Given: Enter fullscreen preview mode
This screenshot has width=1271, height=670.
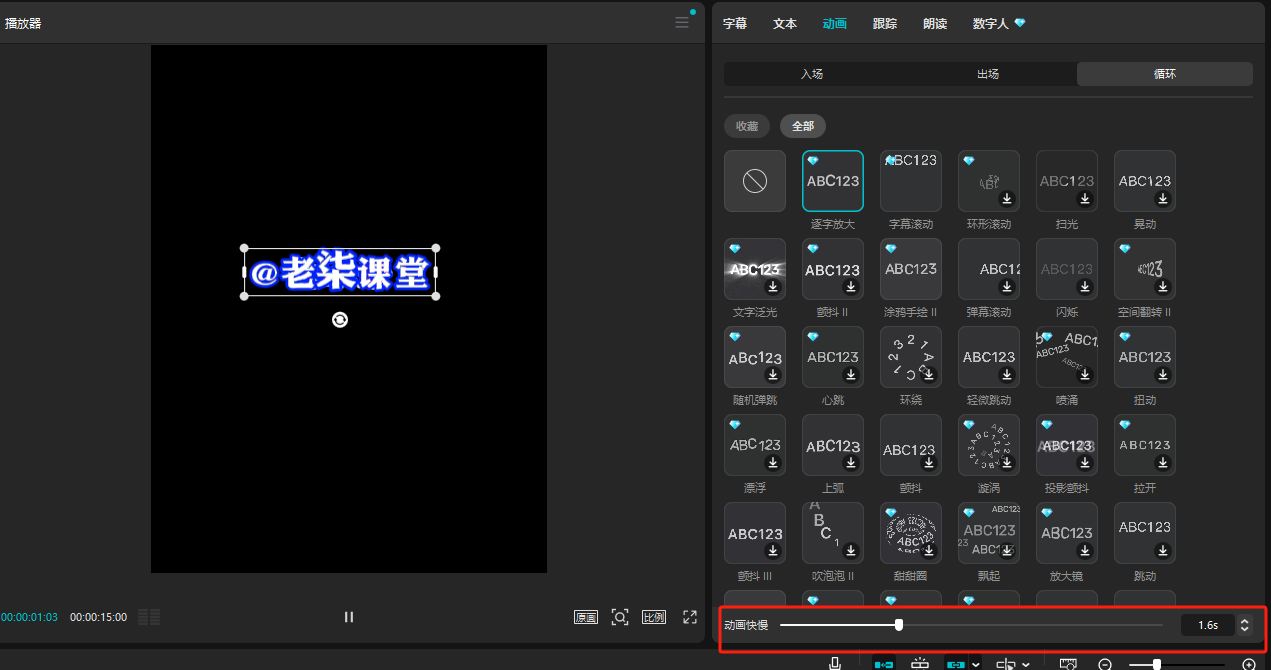Looking at the screenshot, I should 690,617.
